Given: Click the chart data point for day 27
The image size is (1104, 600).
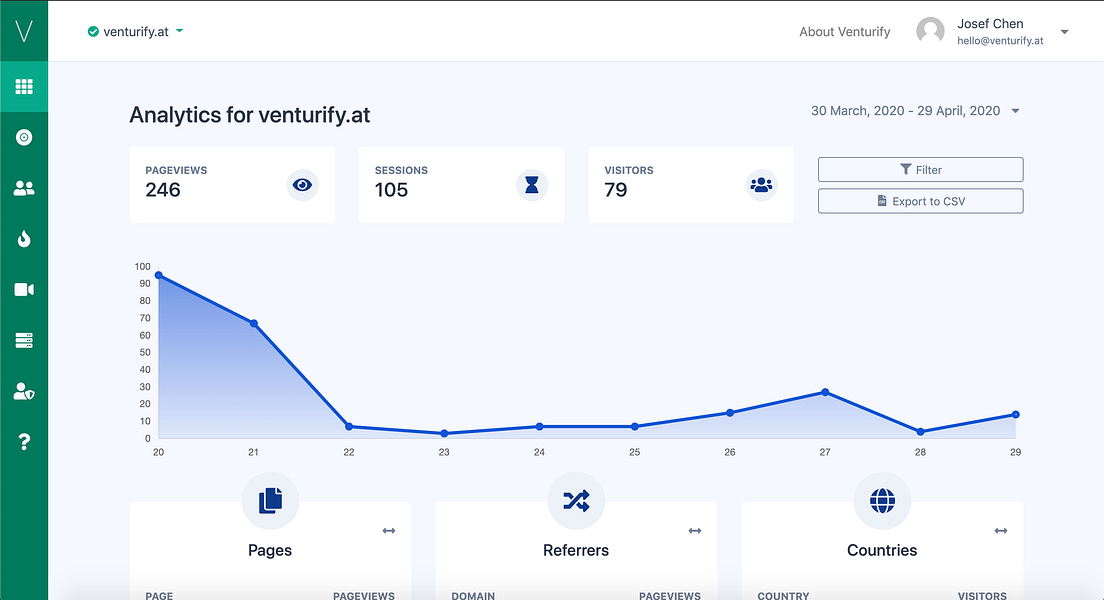Looking at the screenshot, I should 825,392.
